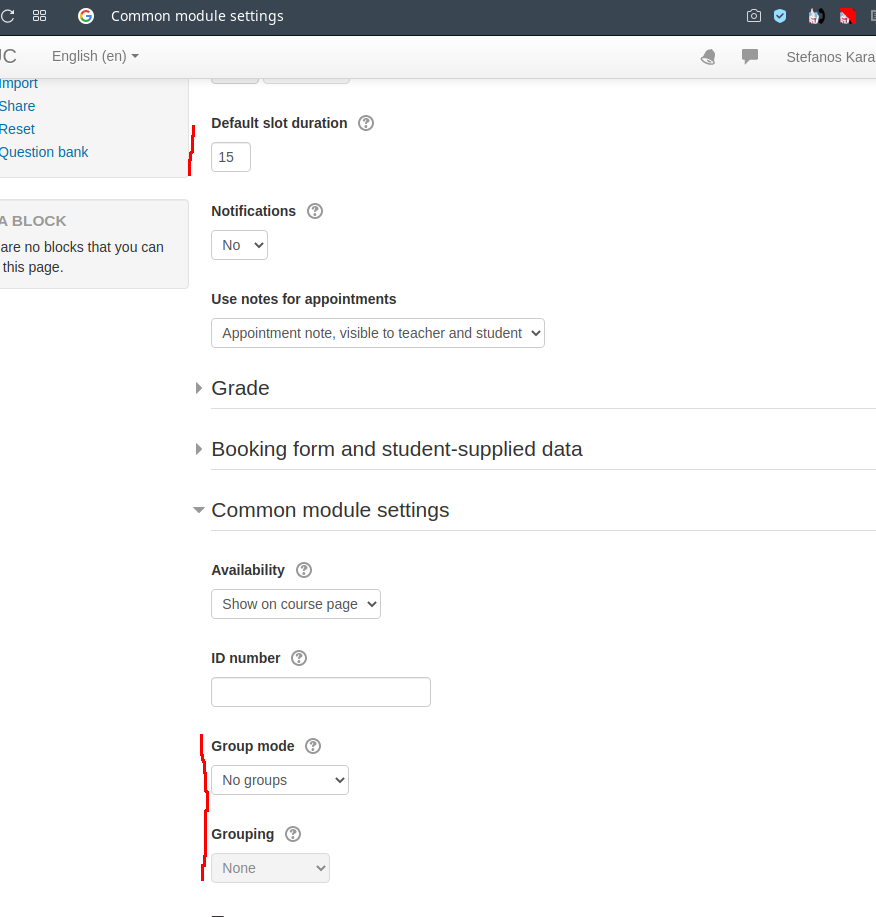Open the Notifications dropdown set to No
This screenshot has height=917, width=876.
[x=239, y=245]
